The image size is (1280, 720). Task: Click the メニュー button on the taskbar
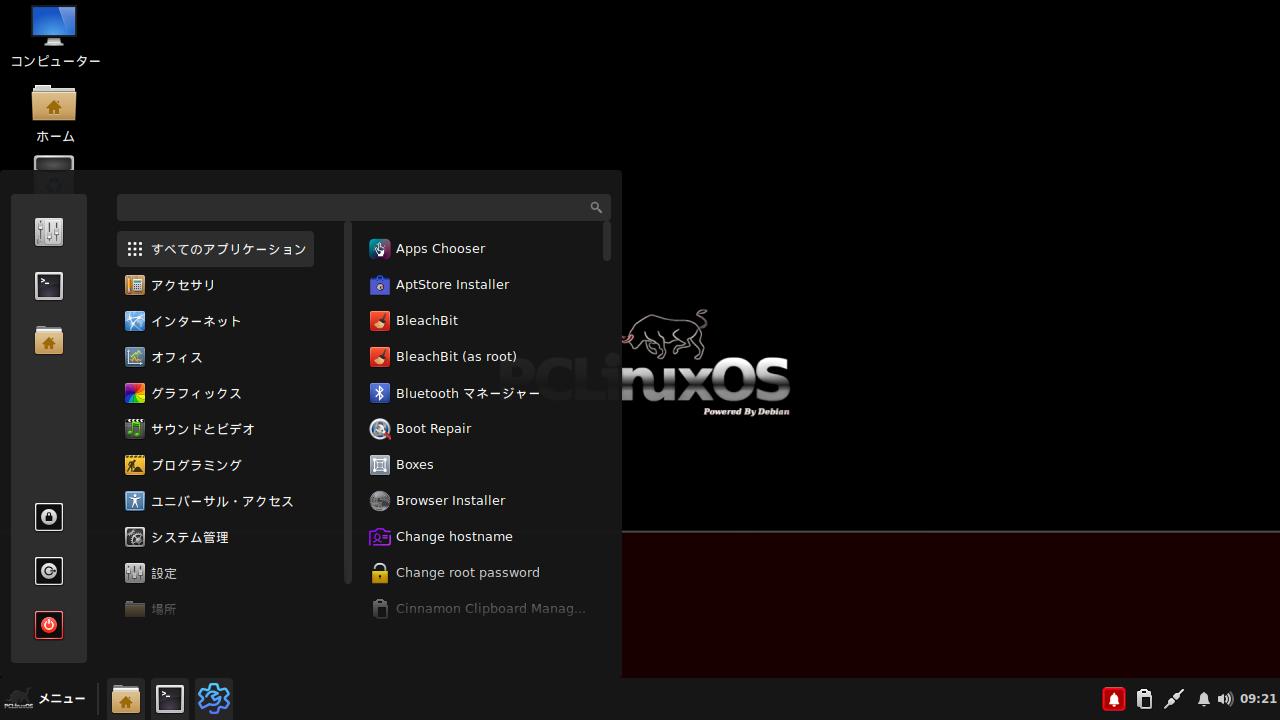click(46, 699)
